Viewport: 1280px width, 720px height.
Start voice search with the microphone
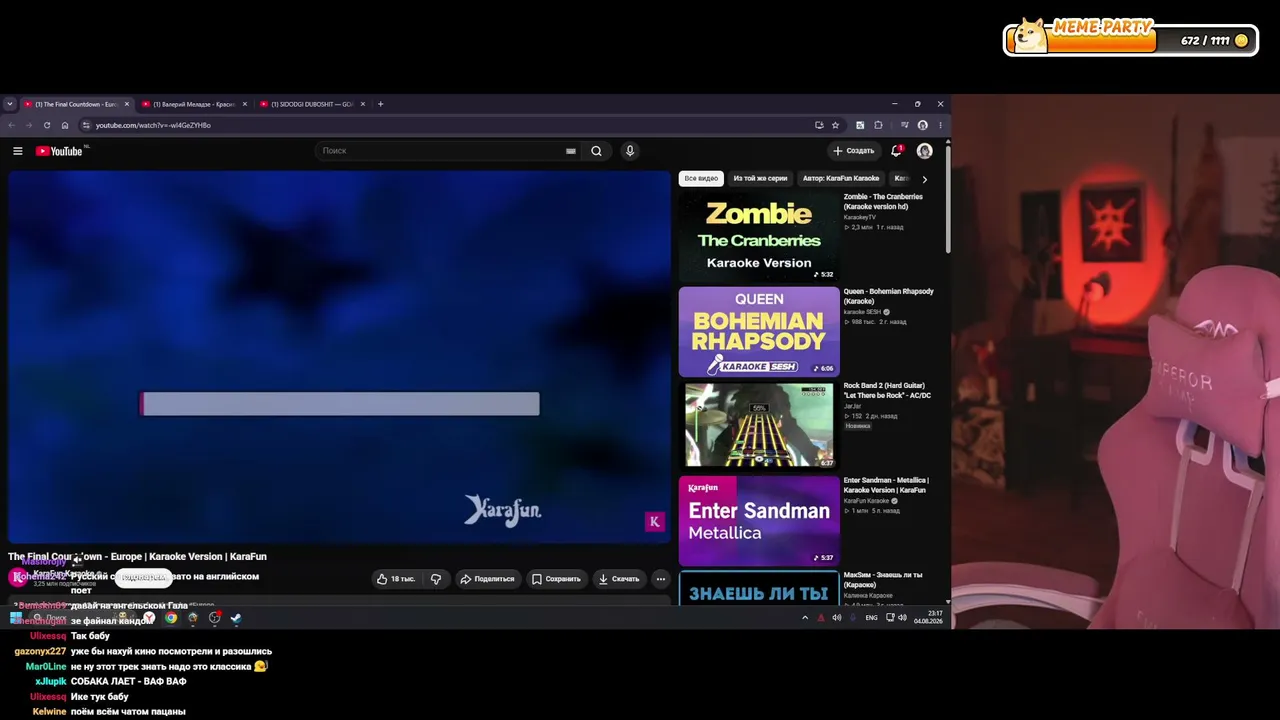[x=629, y=151]
